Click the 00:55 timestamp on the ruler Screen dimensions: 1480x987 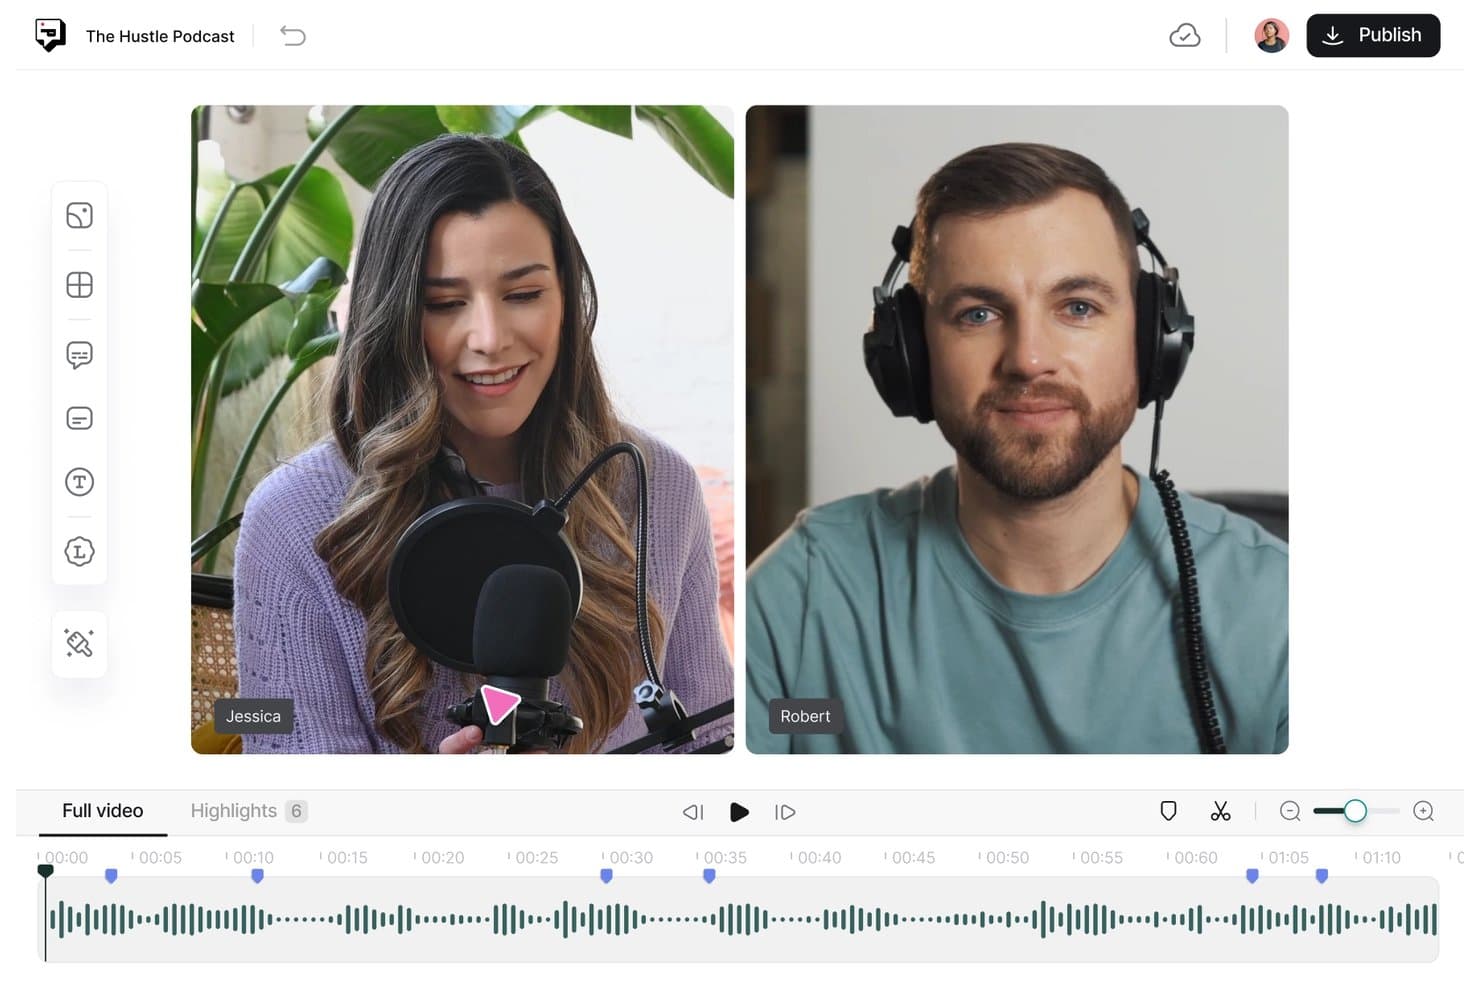(x=1101, y=858)
